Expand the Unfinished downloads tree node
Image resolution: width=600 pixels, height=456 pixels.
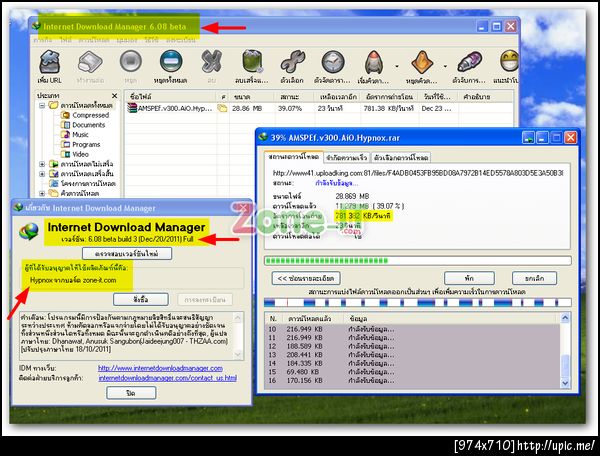click(x=42, y=164)
